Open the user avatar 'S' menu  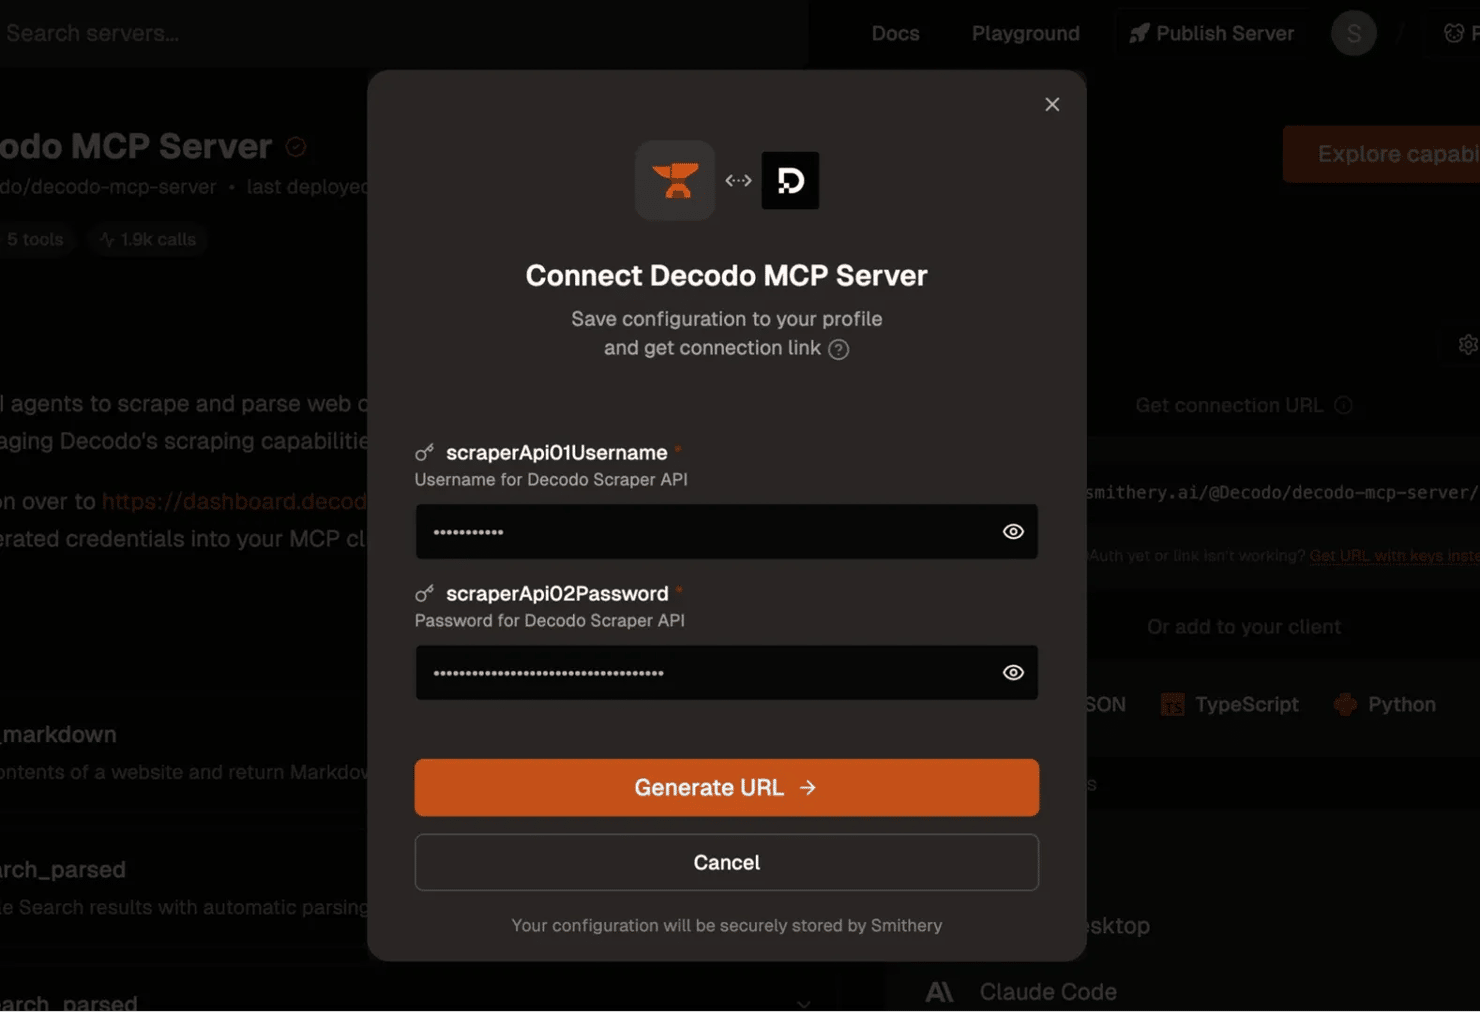click(1353, 33)
